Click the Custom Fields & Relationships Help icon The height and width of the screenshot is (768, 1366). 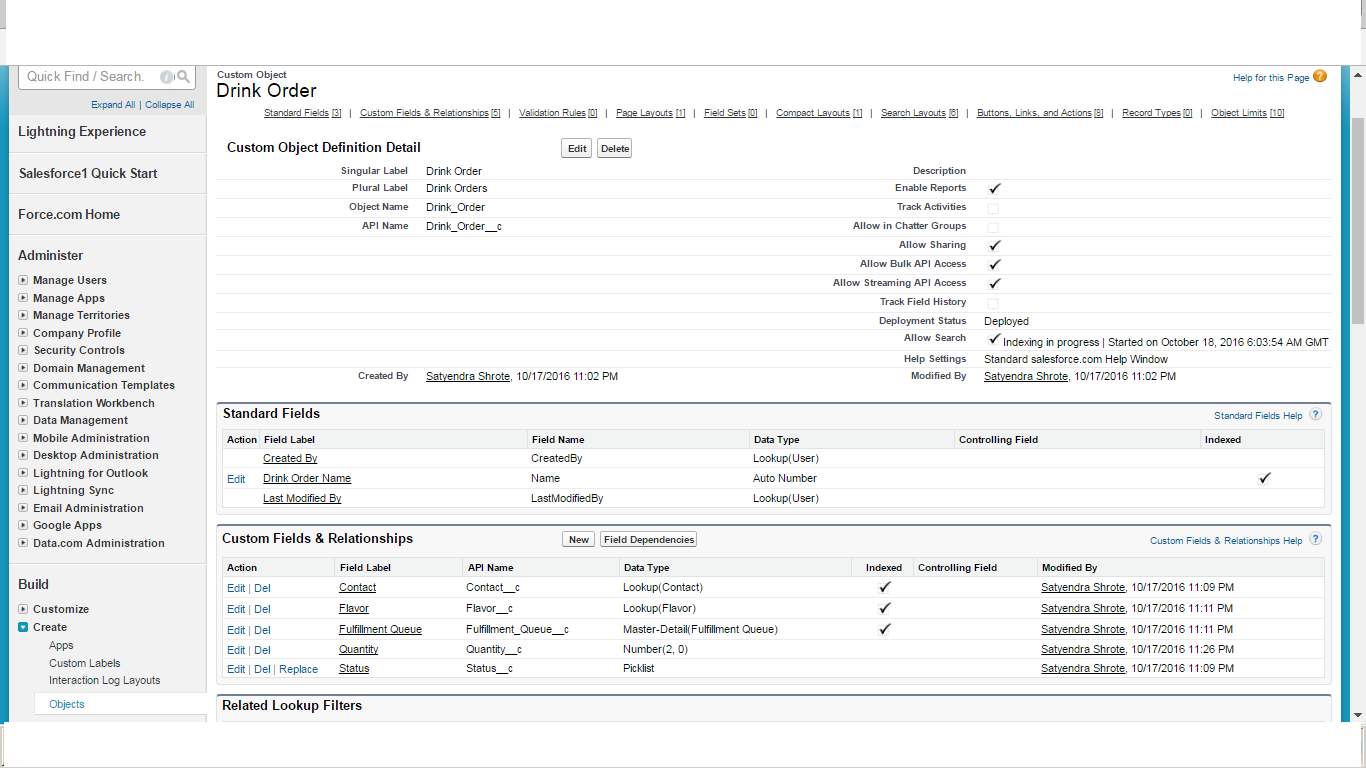click(x=1315, y=540)
